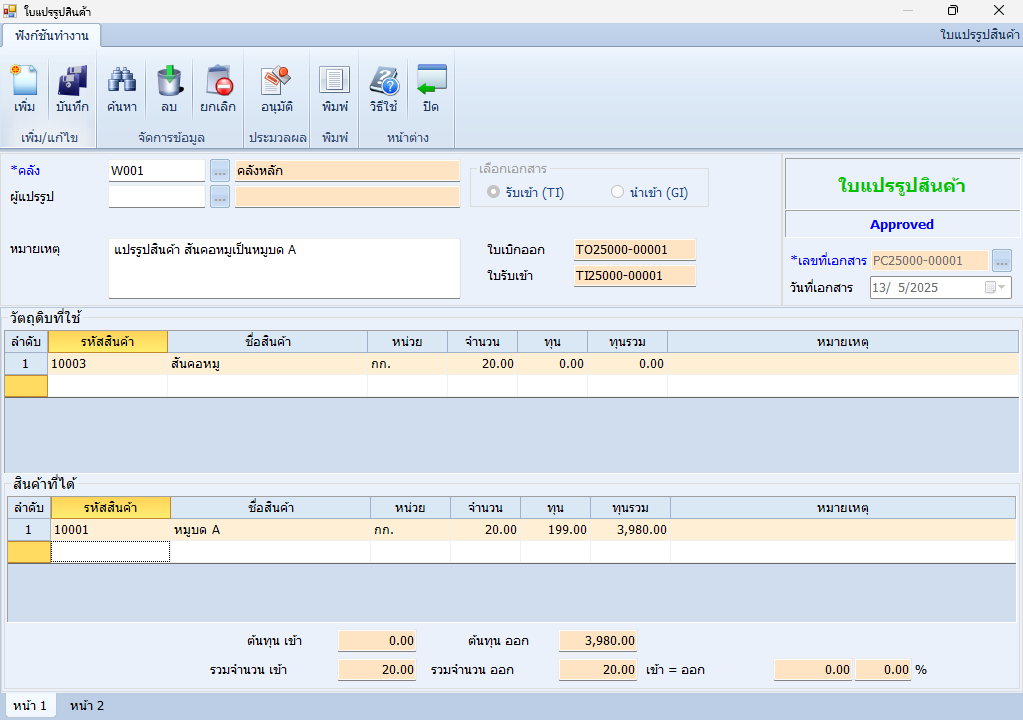This screenshot has width=1023, height=720.
Task: Browse document numbers beside PC25000-00001
Action: pyautogui.click(x=1001, y=261)
